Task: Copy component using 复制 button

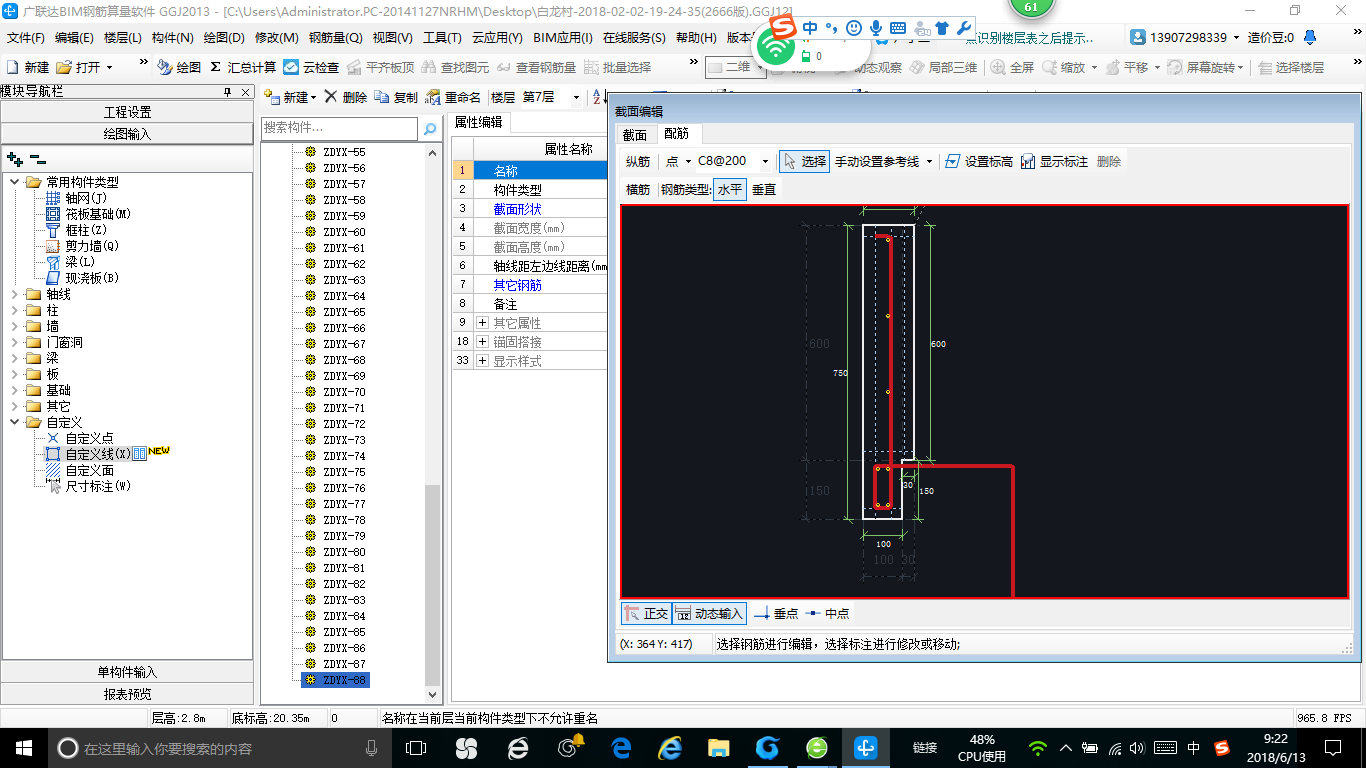Action: pyautogui.click(x=396, y=97)
